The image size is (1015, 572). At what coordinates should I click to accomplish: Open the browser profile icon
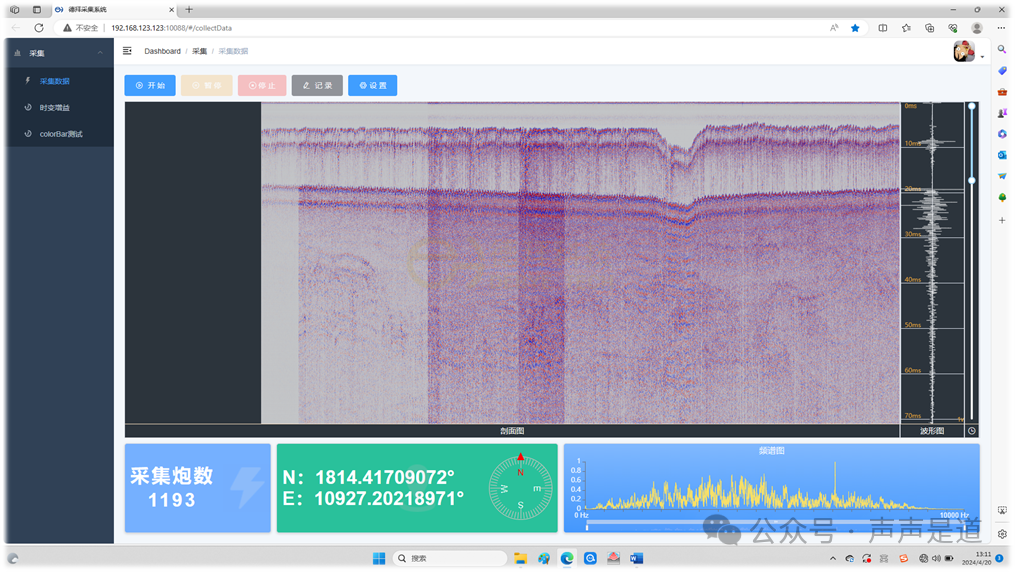[x=977, y=28]
